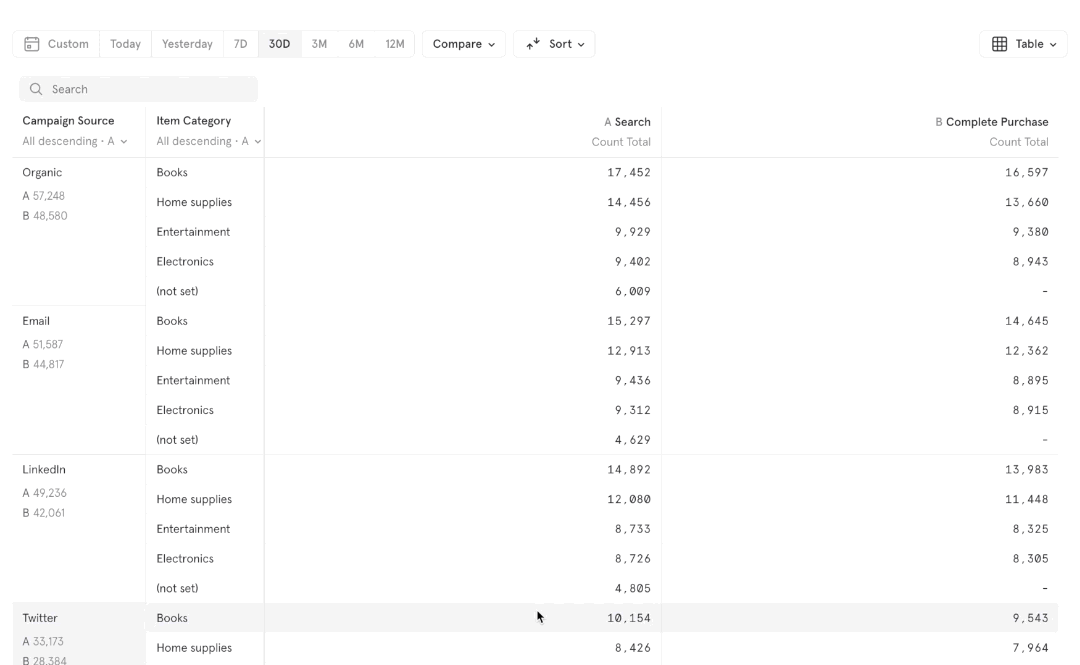Click the 7,964 purchase count cell
The image size is (1080, 665).
coord(1030,648)
